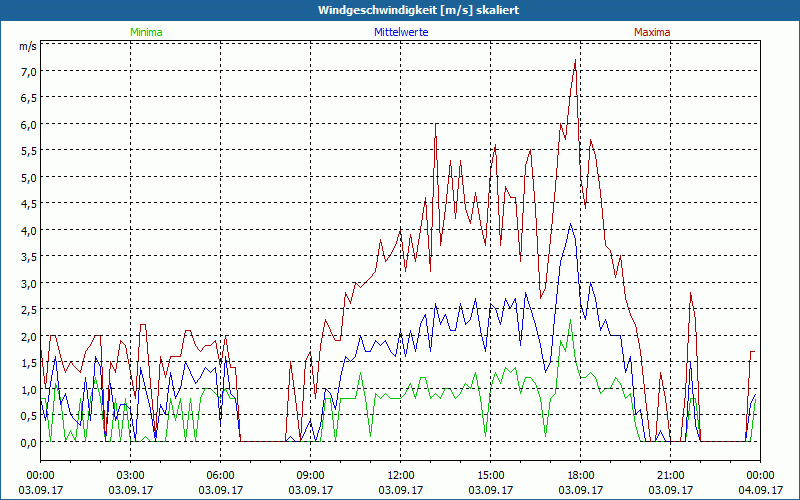800x500 pixels.
Task: Click the "1,5" y-axis value
Action: pyautogui.click(x=28, y=363)
